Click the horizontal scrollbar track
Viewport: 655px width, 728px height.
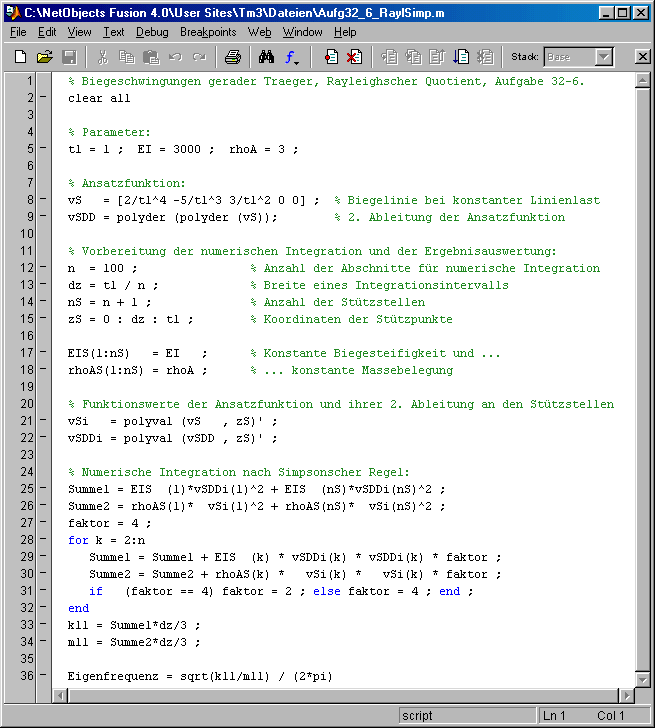coord(344,696)
